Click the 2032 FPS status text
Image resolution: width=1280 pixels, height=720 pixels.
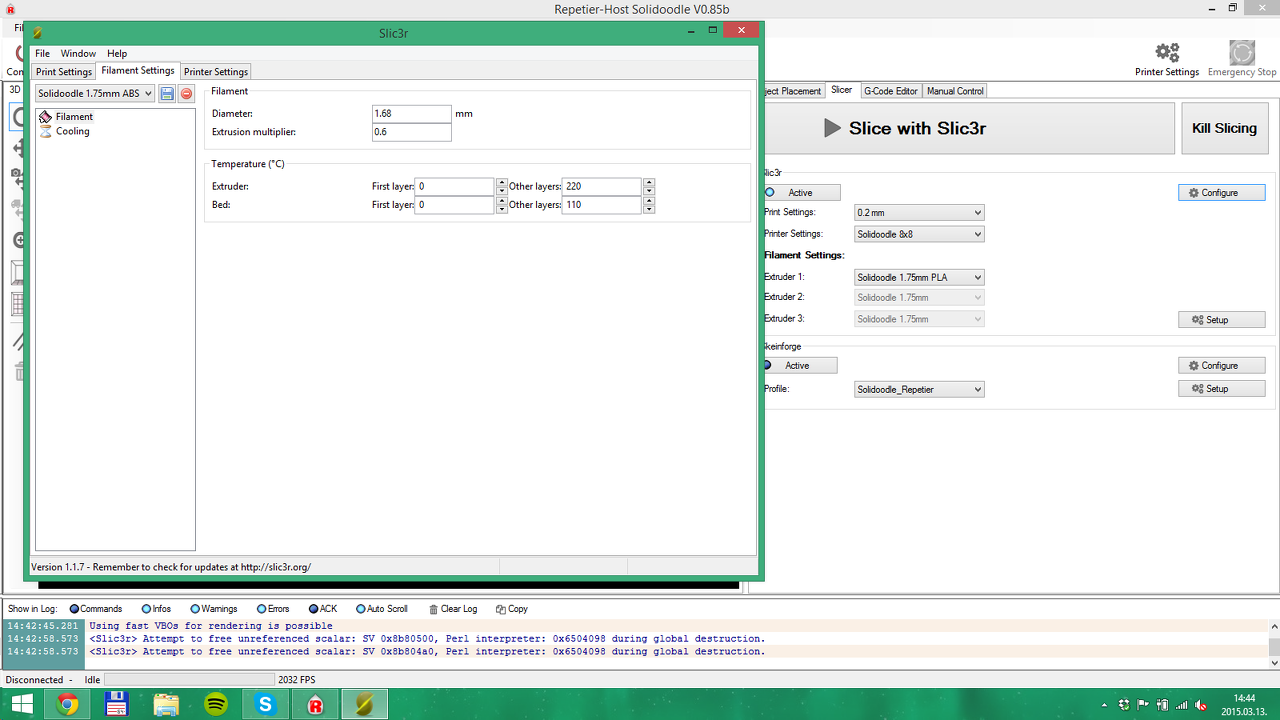point(296,680)
